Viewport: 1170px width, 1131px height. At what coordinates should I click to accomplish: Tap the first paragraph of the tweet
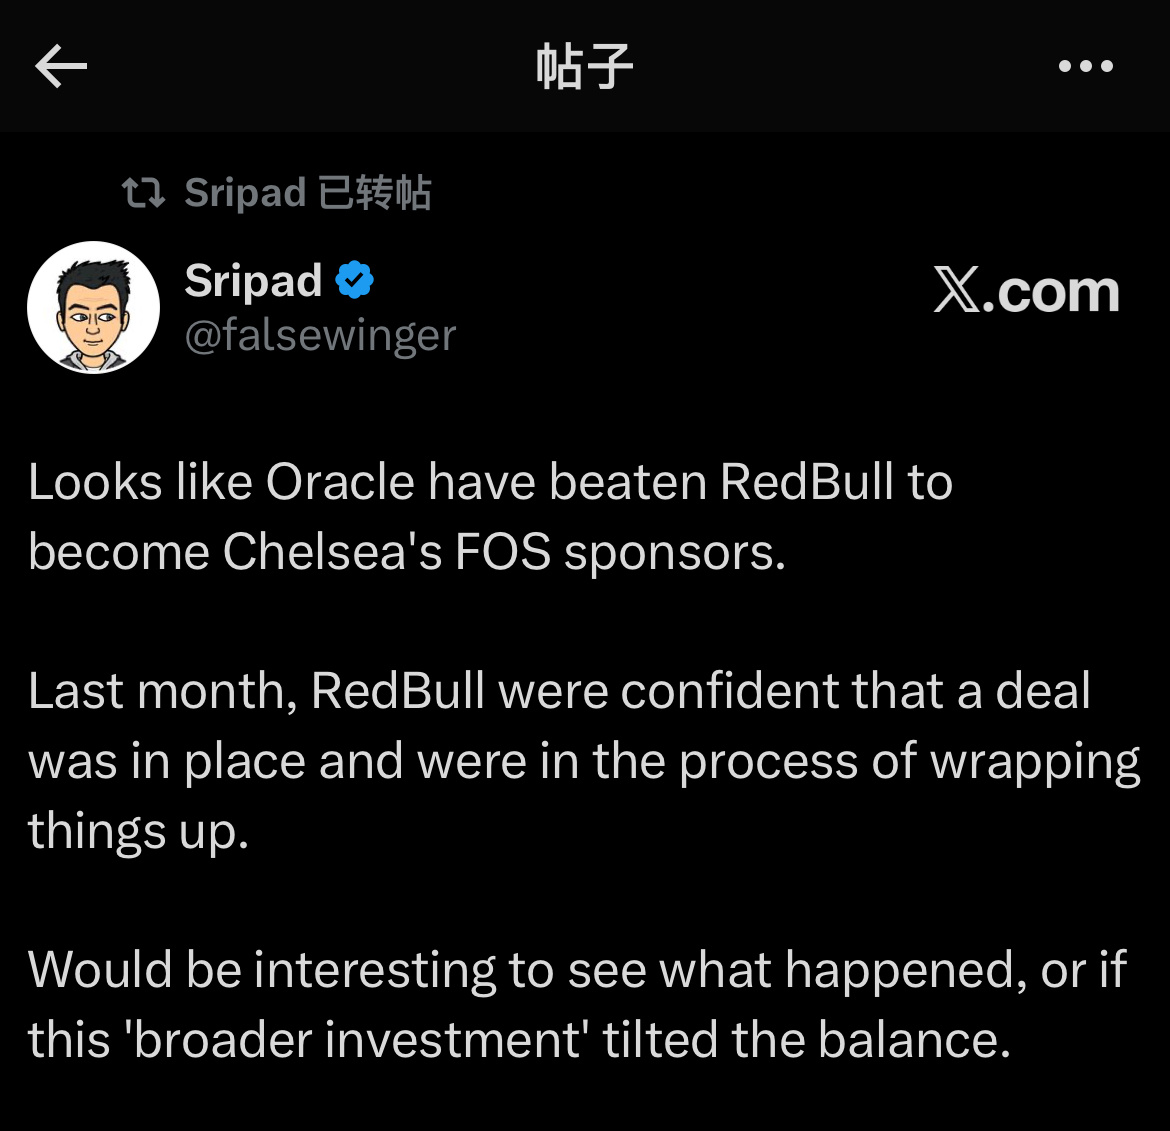[x=490, y=515]
